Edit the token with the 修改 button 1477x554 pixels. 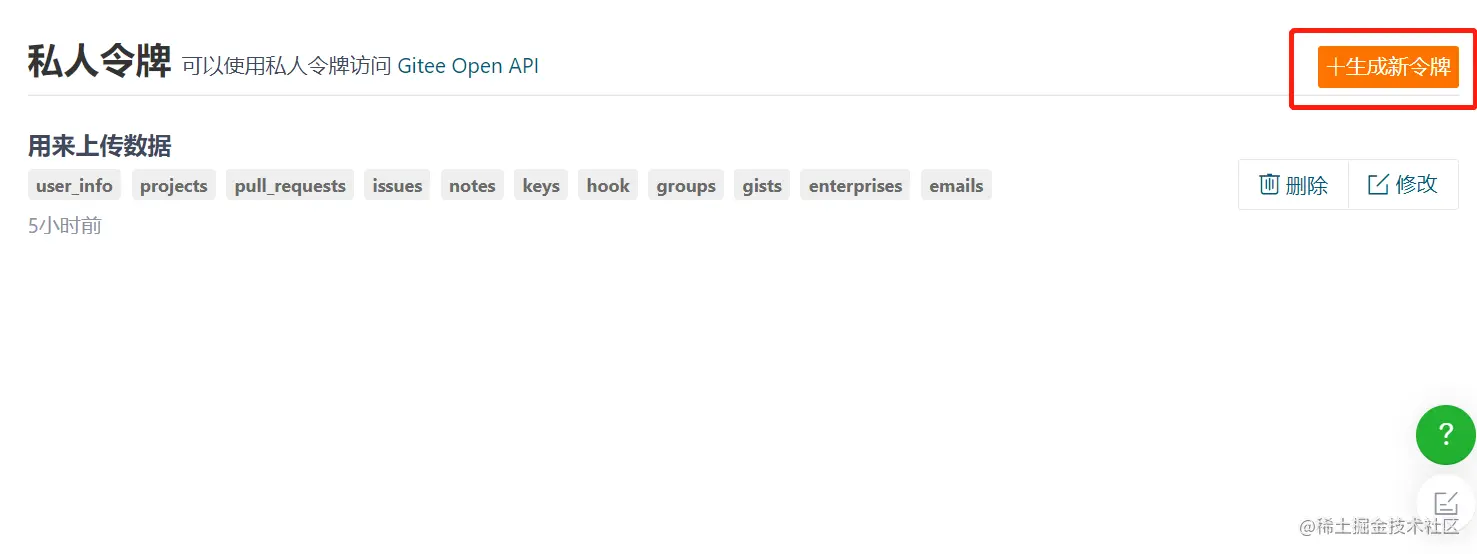[x=1403, y=185]
